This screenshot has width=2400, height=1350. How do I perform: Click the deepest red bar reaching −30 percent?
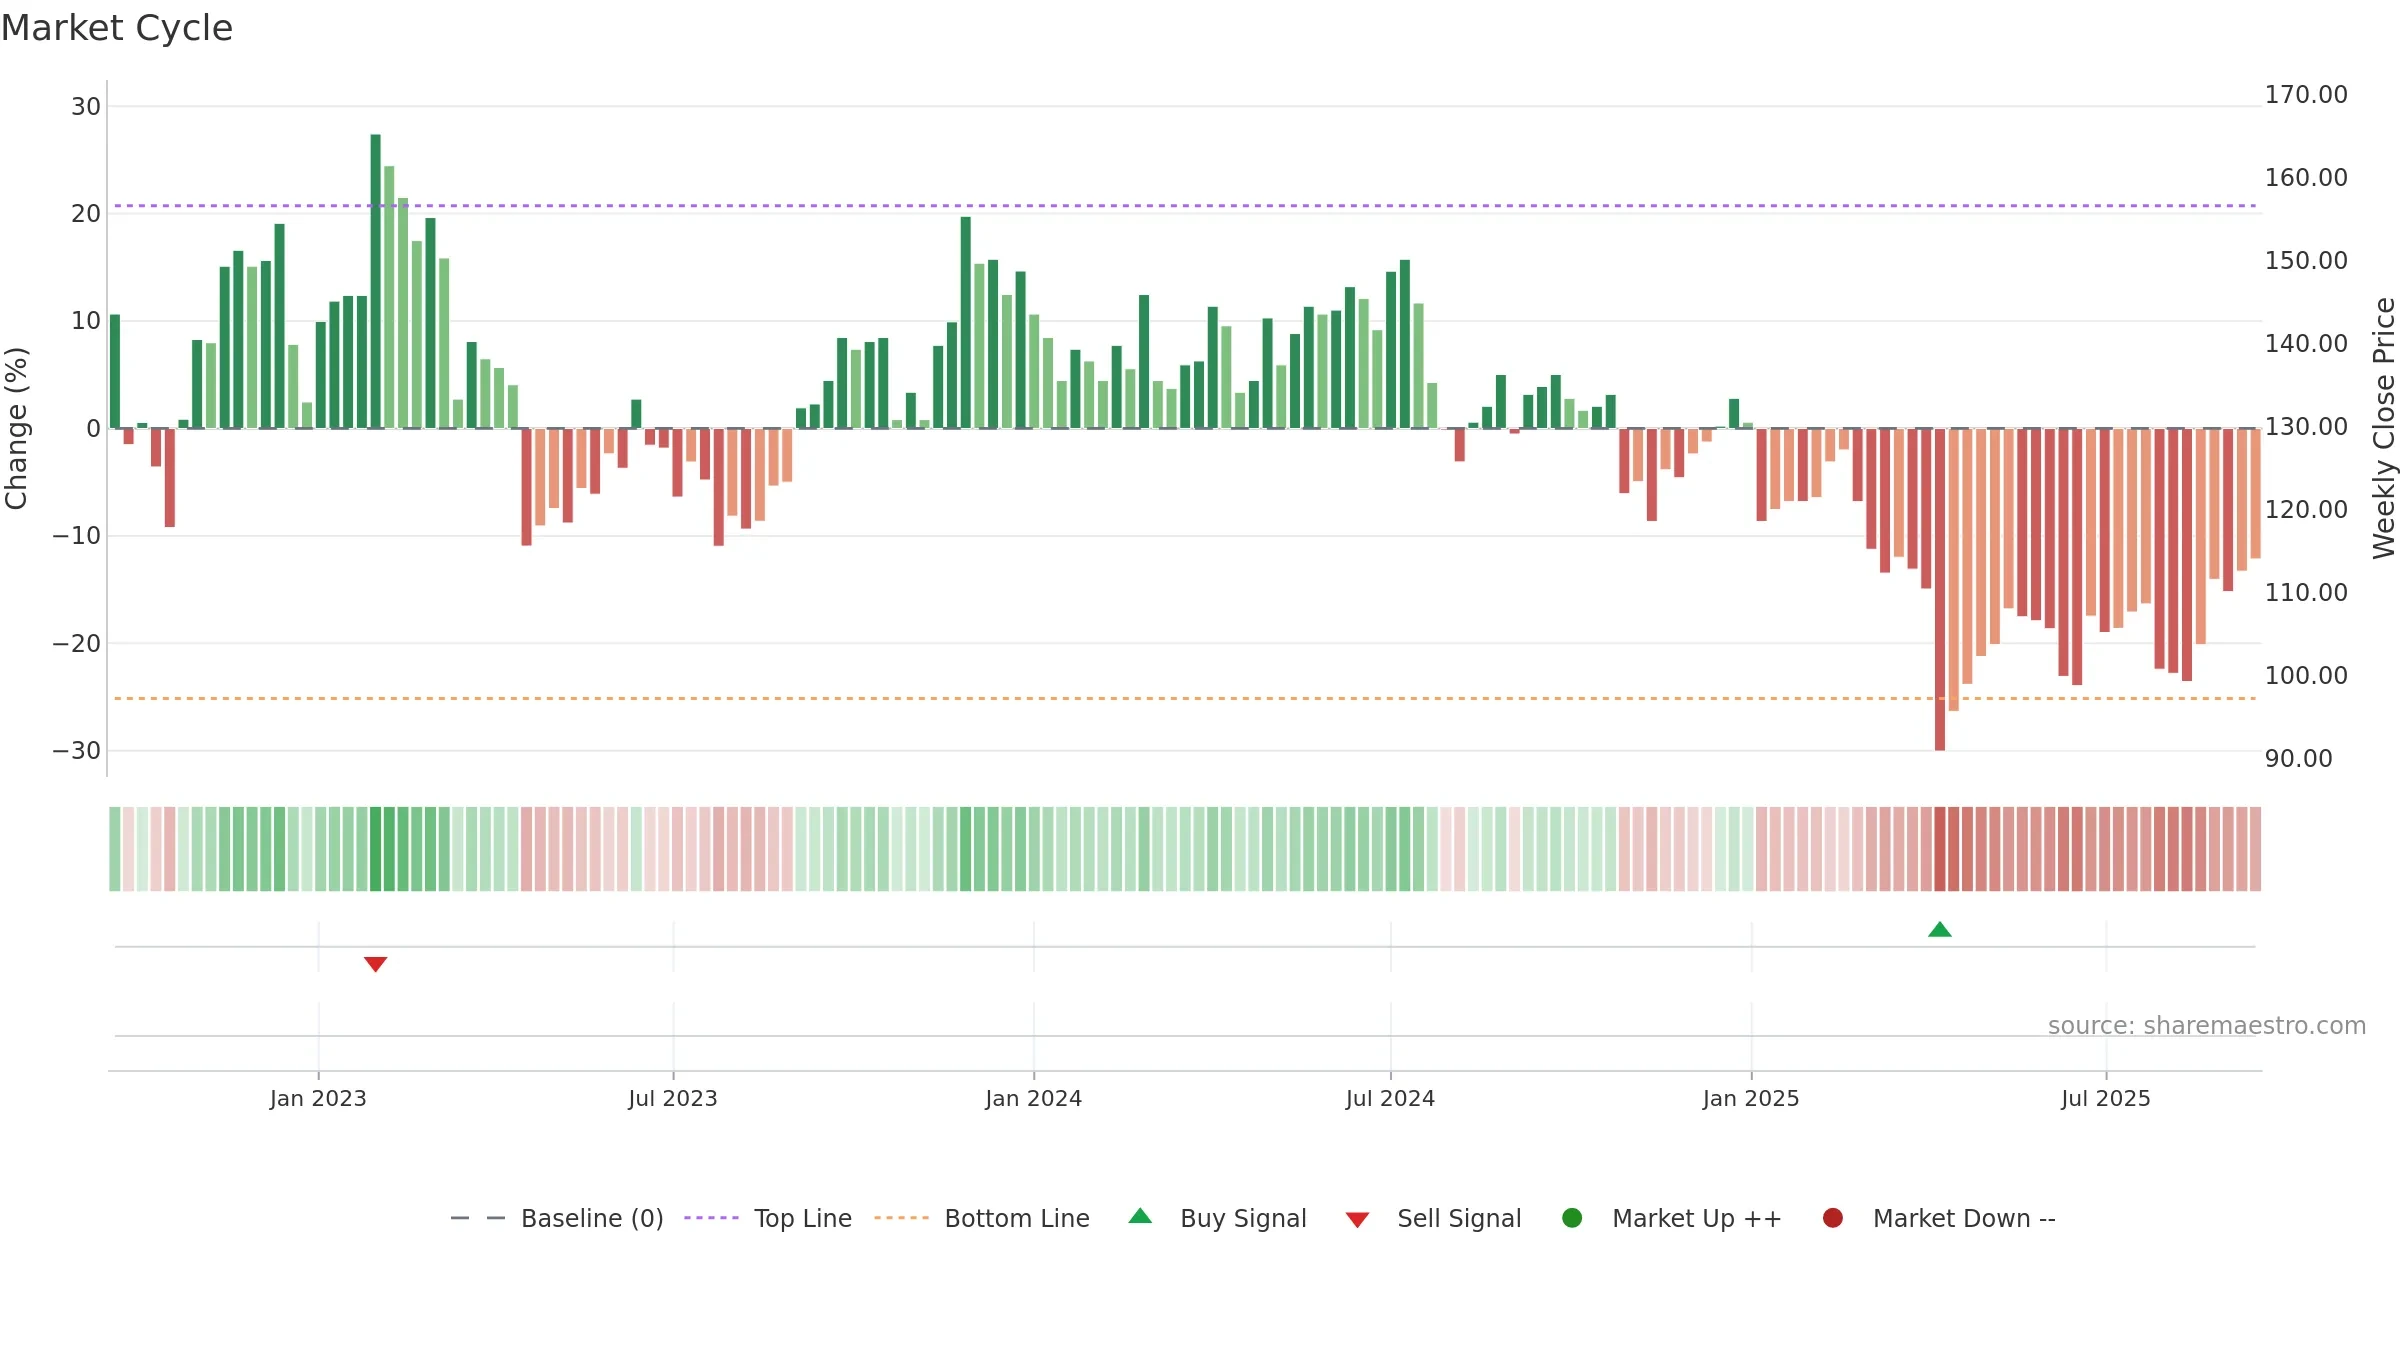click(1940, 589)
